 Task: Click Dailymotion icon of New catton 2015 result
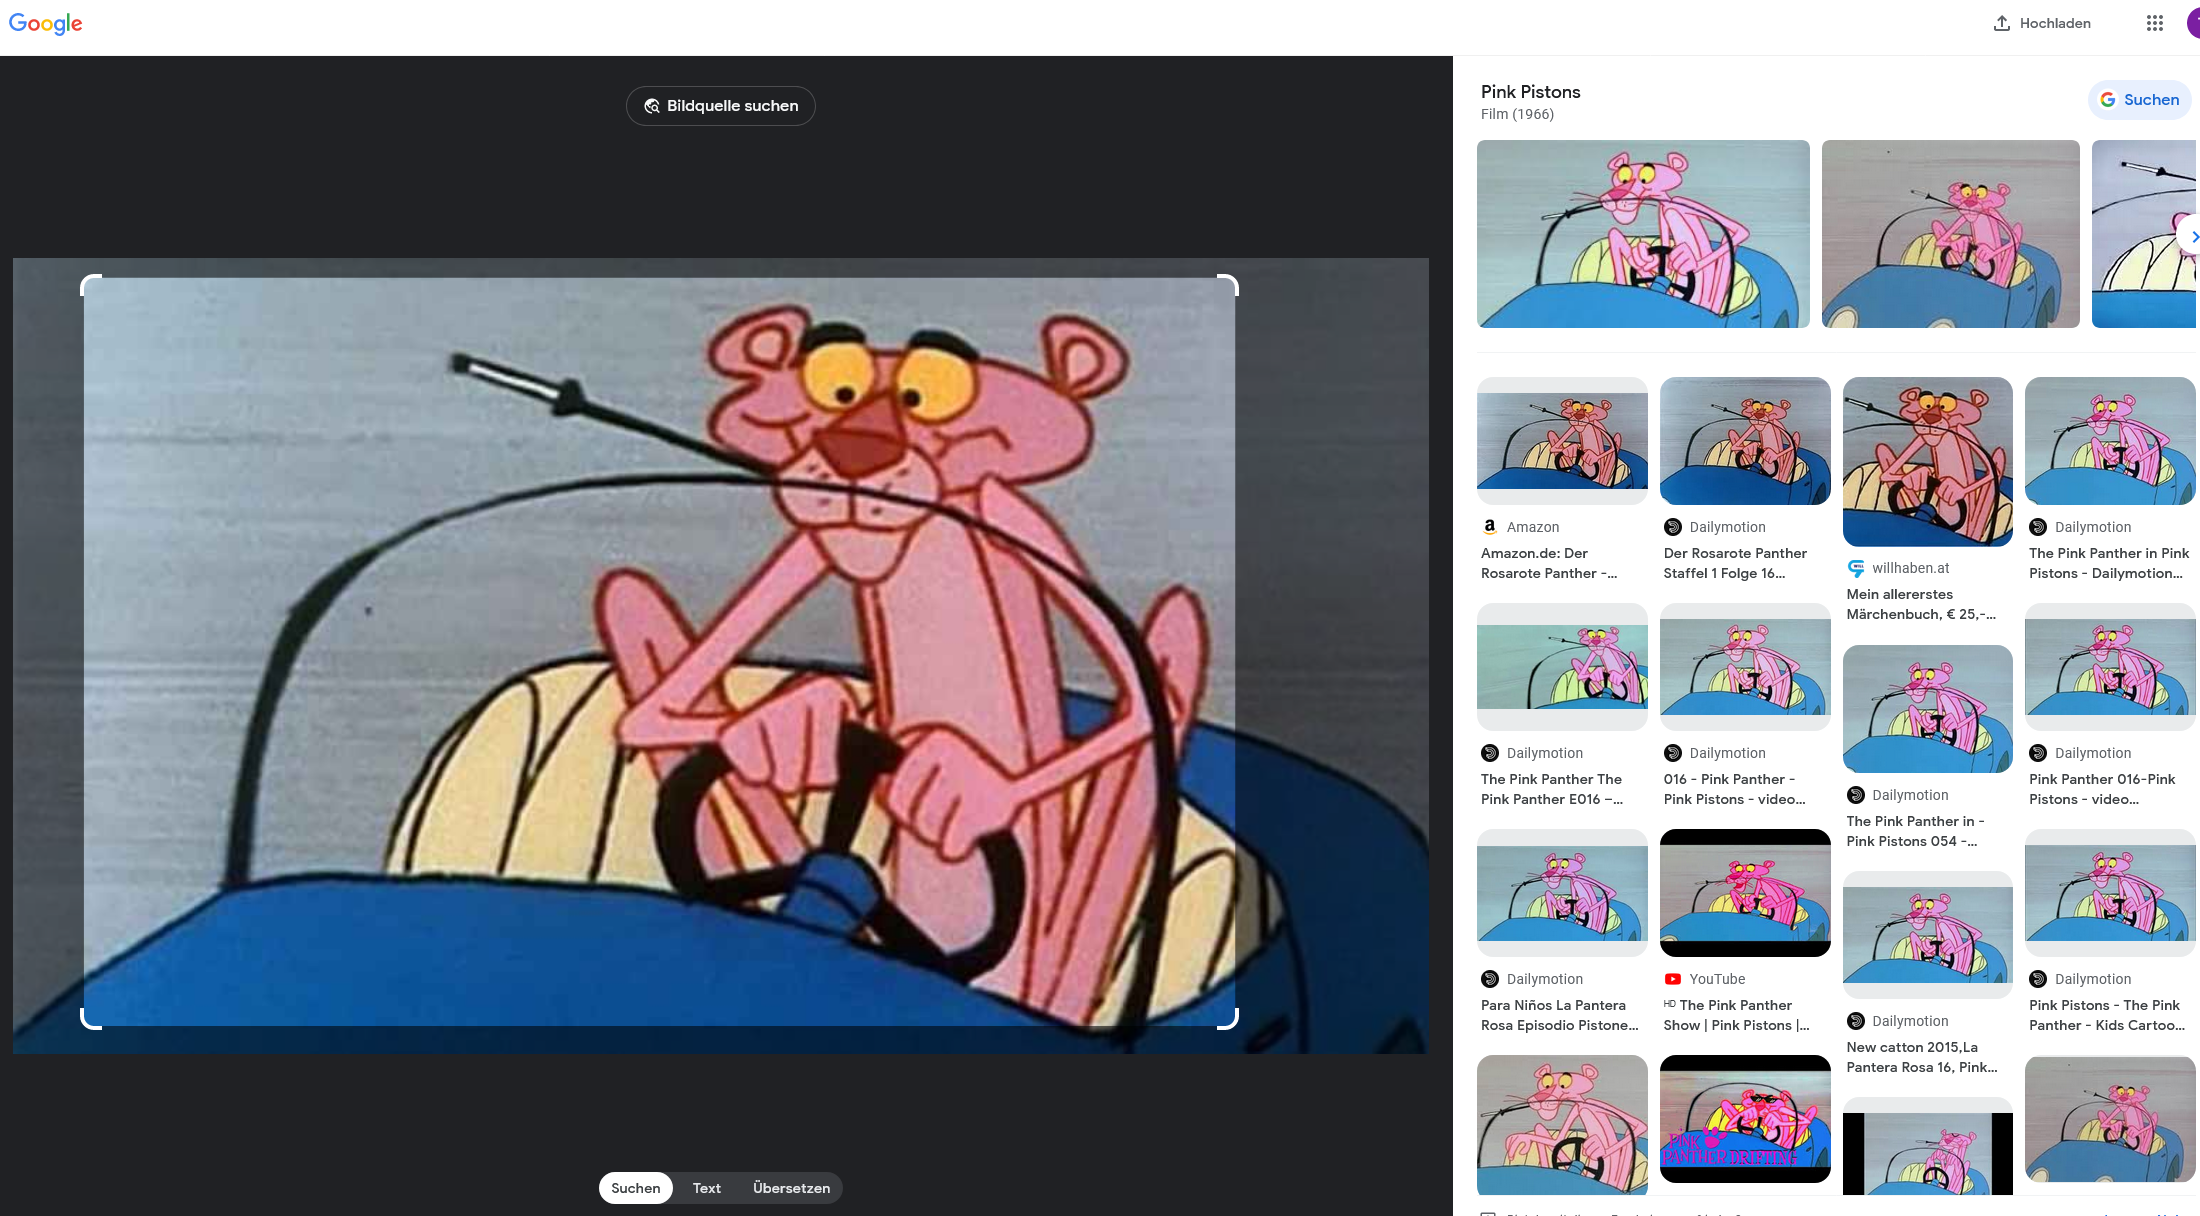(1856, 1021)
